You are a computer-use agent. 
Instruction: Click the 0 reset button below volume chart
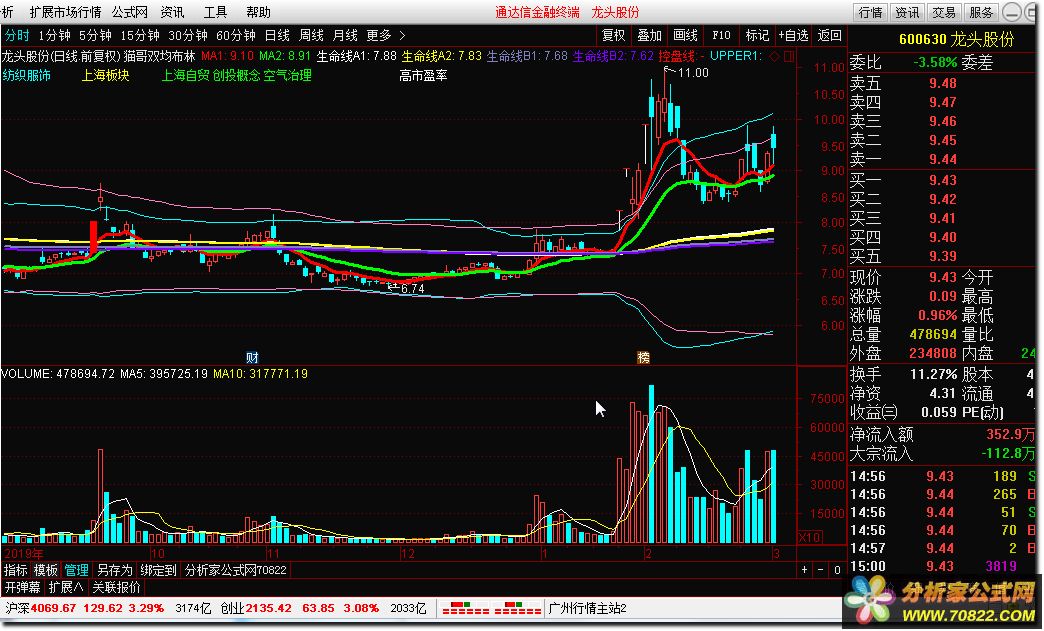click(x=837, y=570)
